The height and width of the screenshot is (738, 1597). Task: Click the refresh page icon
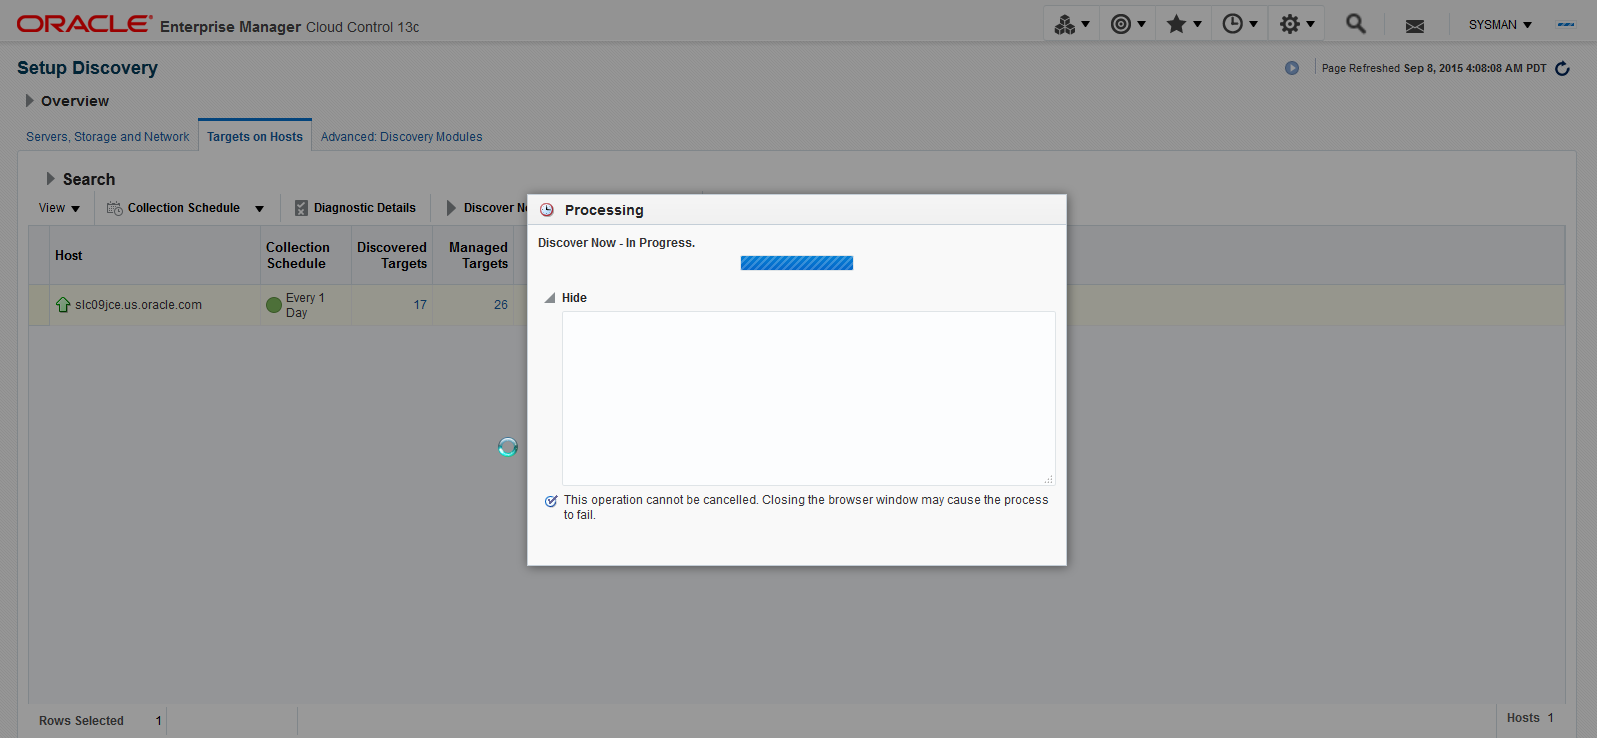click(x=1562, y=68)
